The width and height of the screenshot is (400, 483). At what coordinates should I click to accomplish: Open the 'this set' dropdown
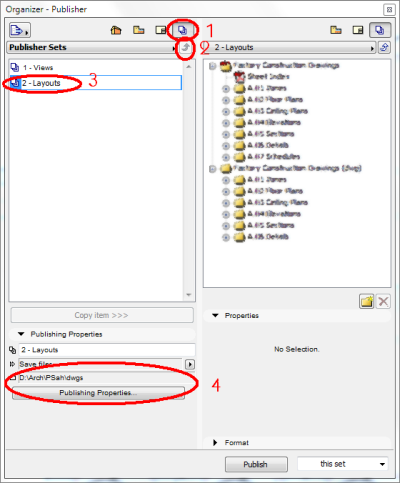[x=343, y=464]
